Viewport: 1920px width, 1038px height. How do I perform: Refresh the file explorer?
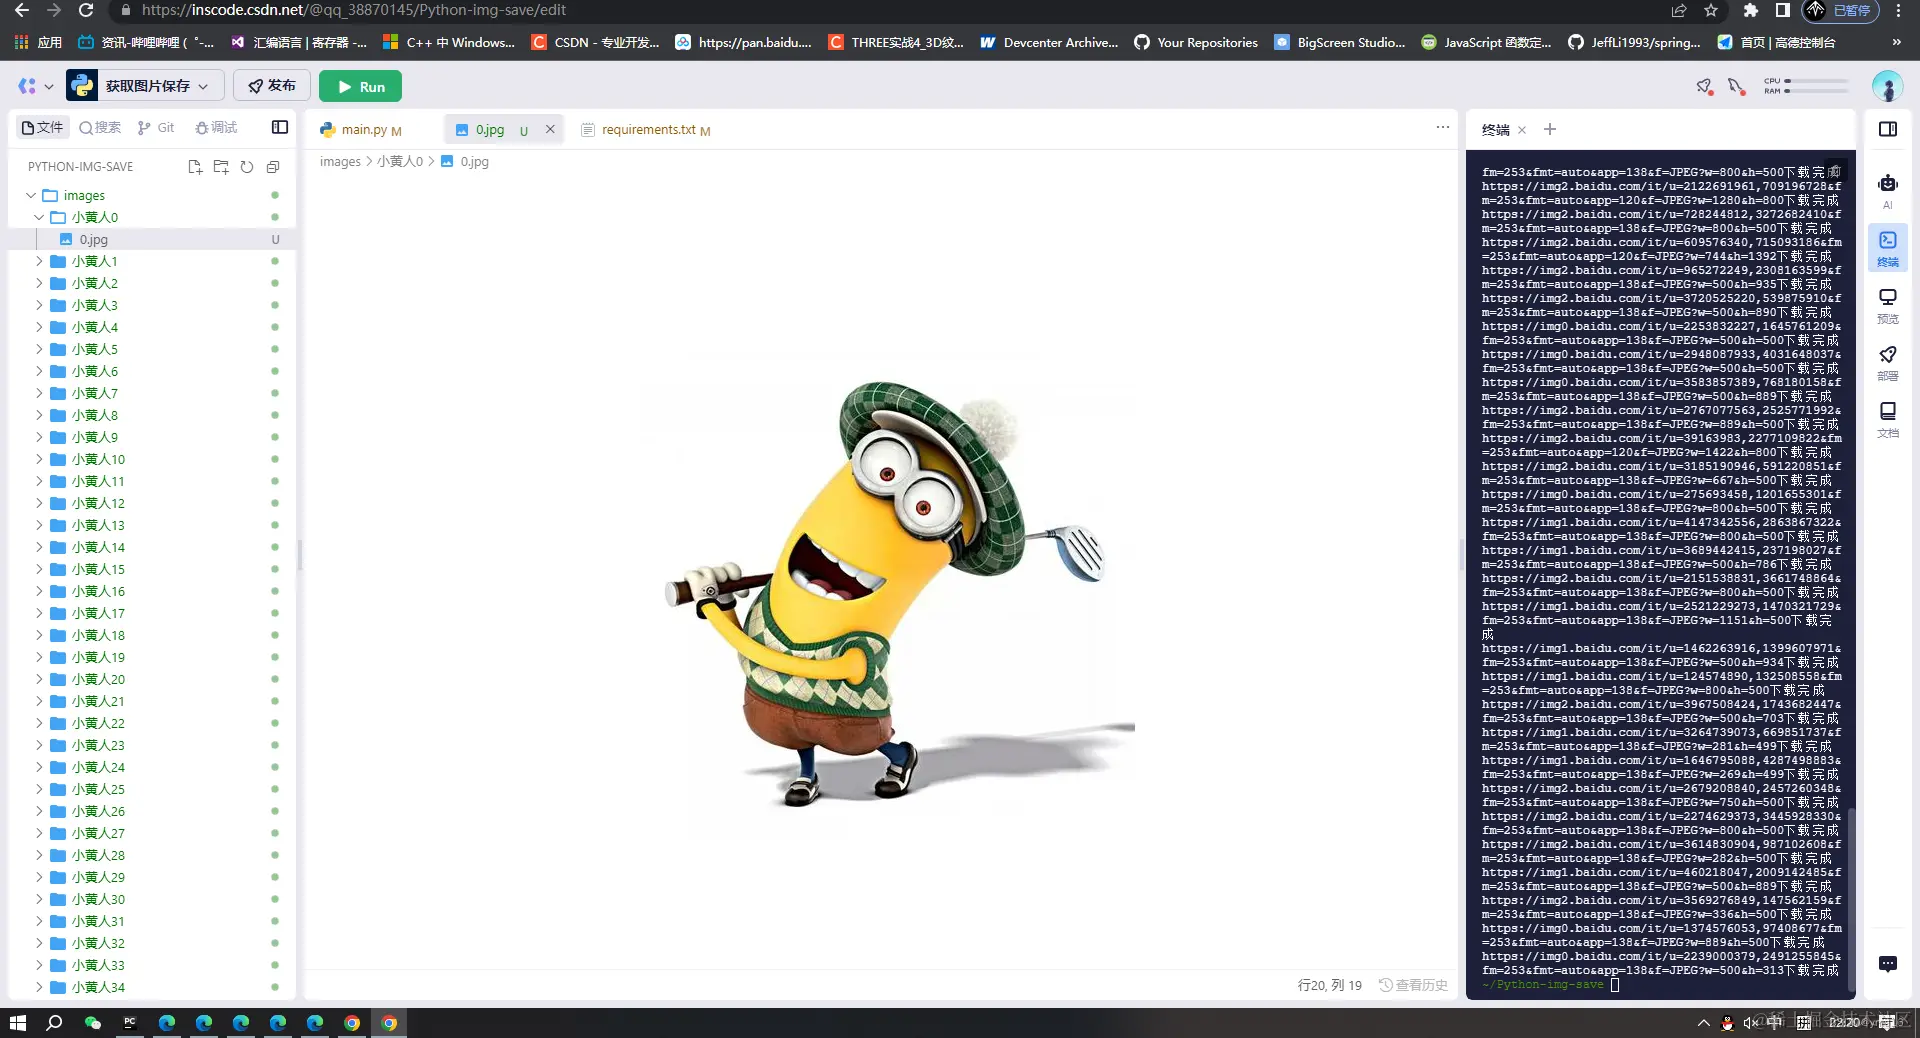247,167
